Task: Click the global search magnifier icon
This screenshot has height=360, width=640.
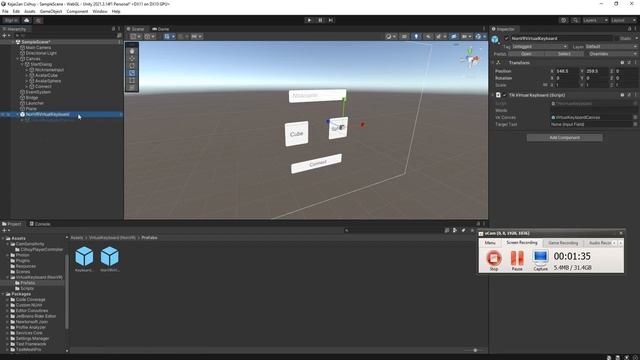Action: pyautogui.click(x=575, y=20)
